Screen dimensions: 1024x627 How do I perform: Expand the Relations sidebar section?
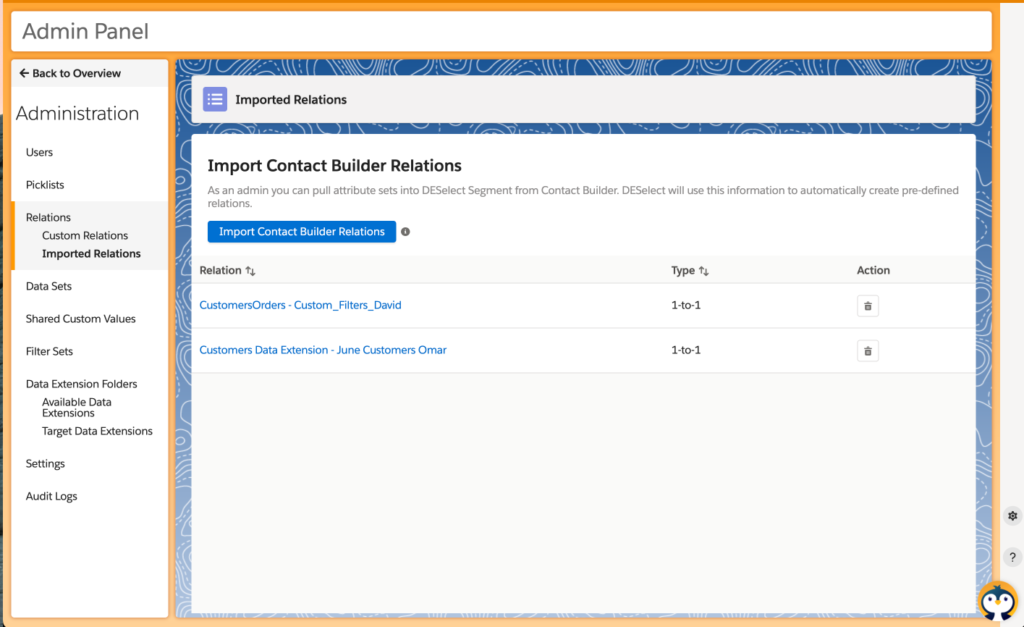(x=48, y=217)
